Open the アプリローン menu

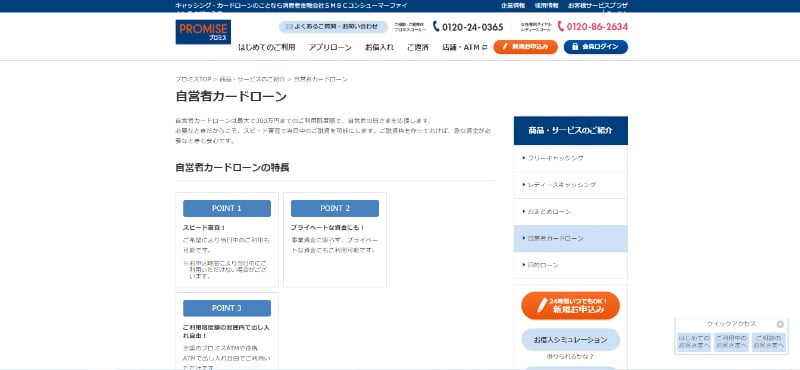(330, 47)
